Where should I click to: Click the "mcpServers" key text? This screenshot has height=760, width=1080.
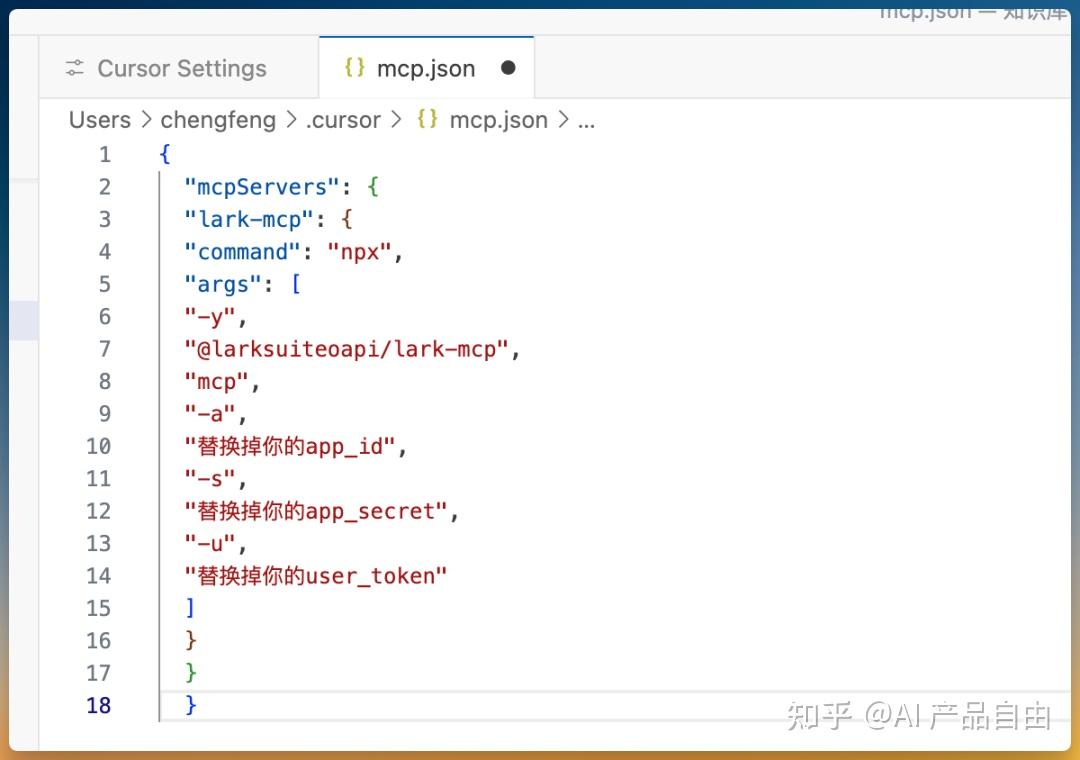pyautogui.click(x=262, y=187)
